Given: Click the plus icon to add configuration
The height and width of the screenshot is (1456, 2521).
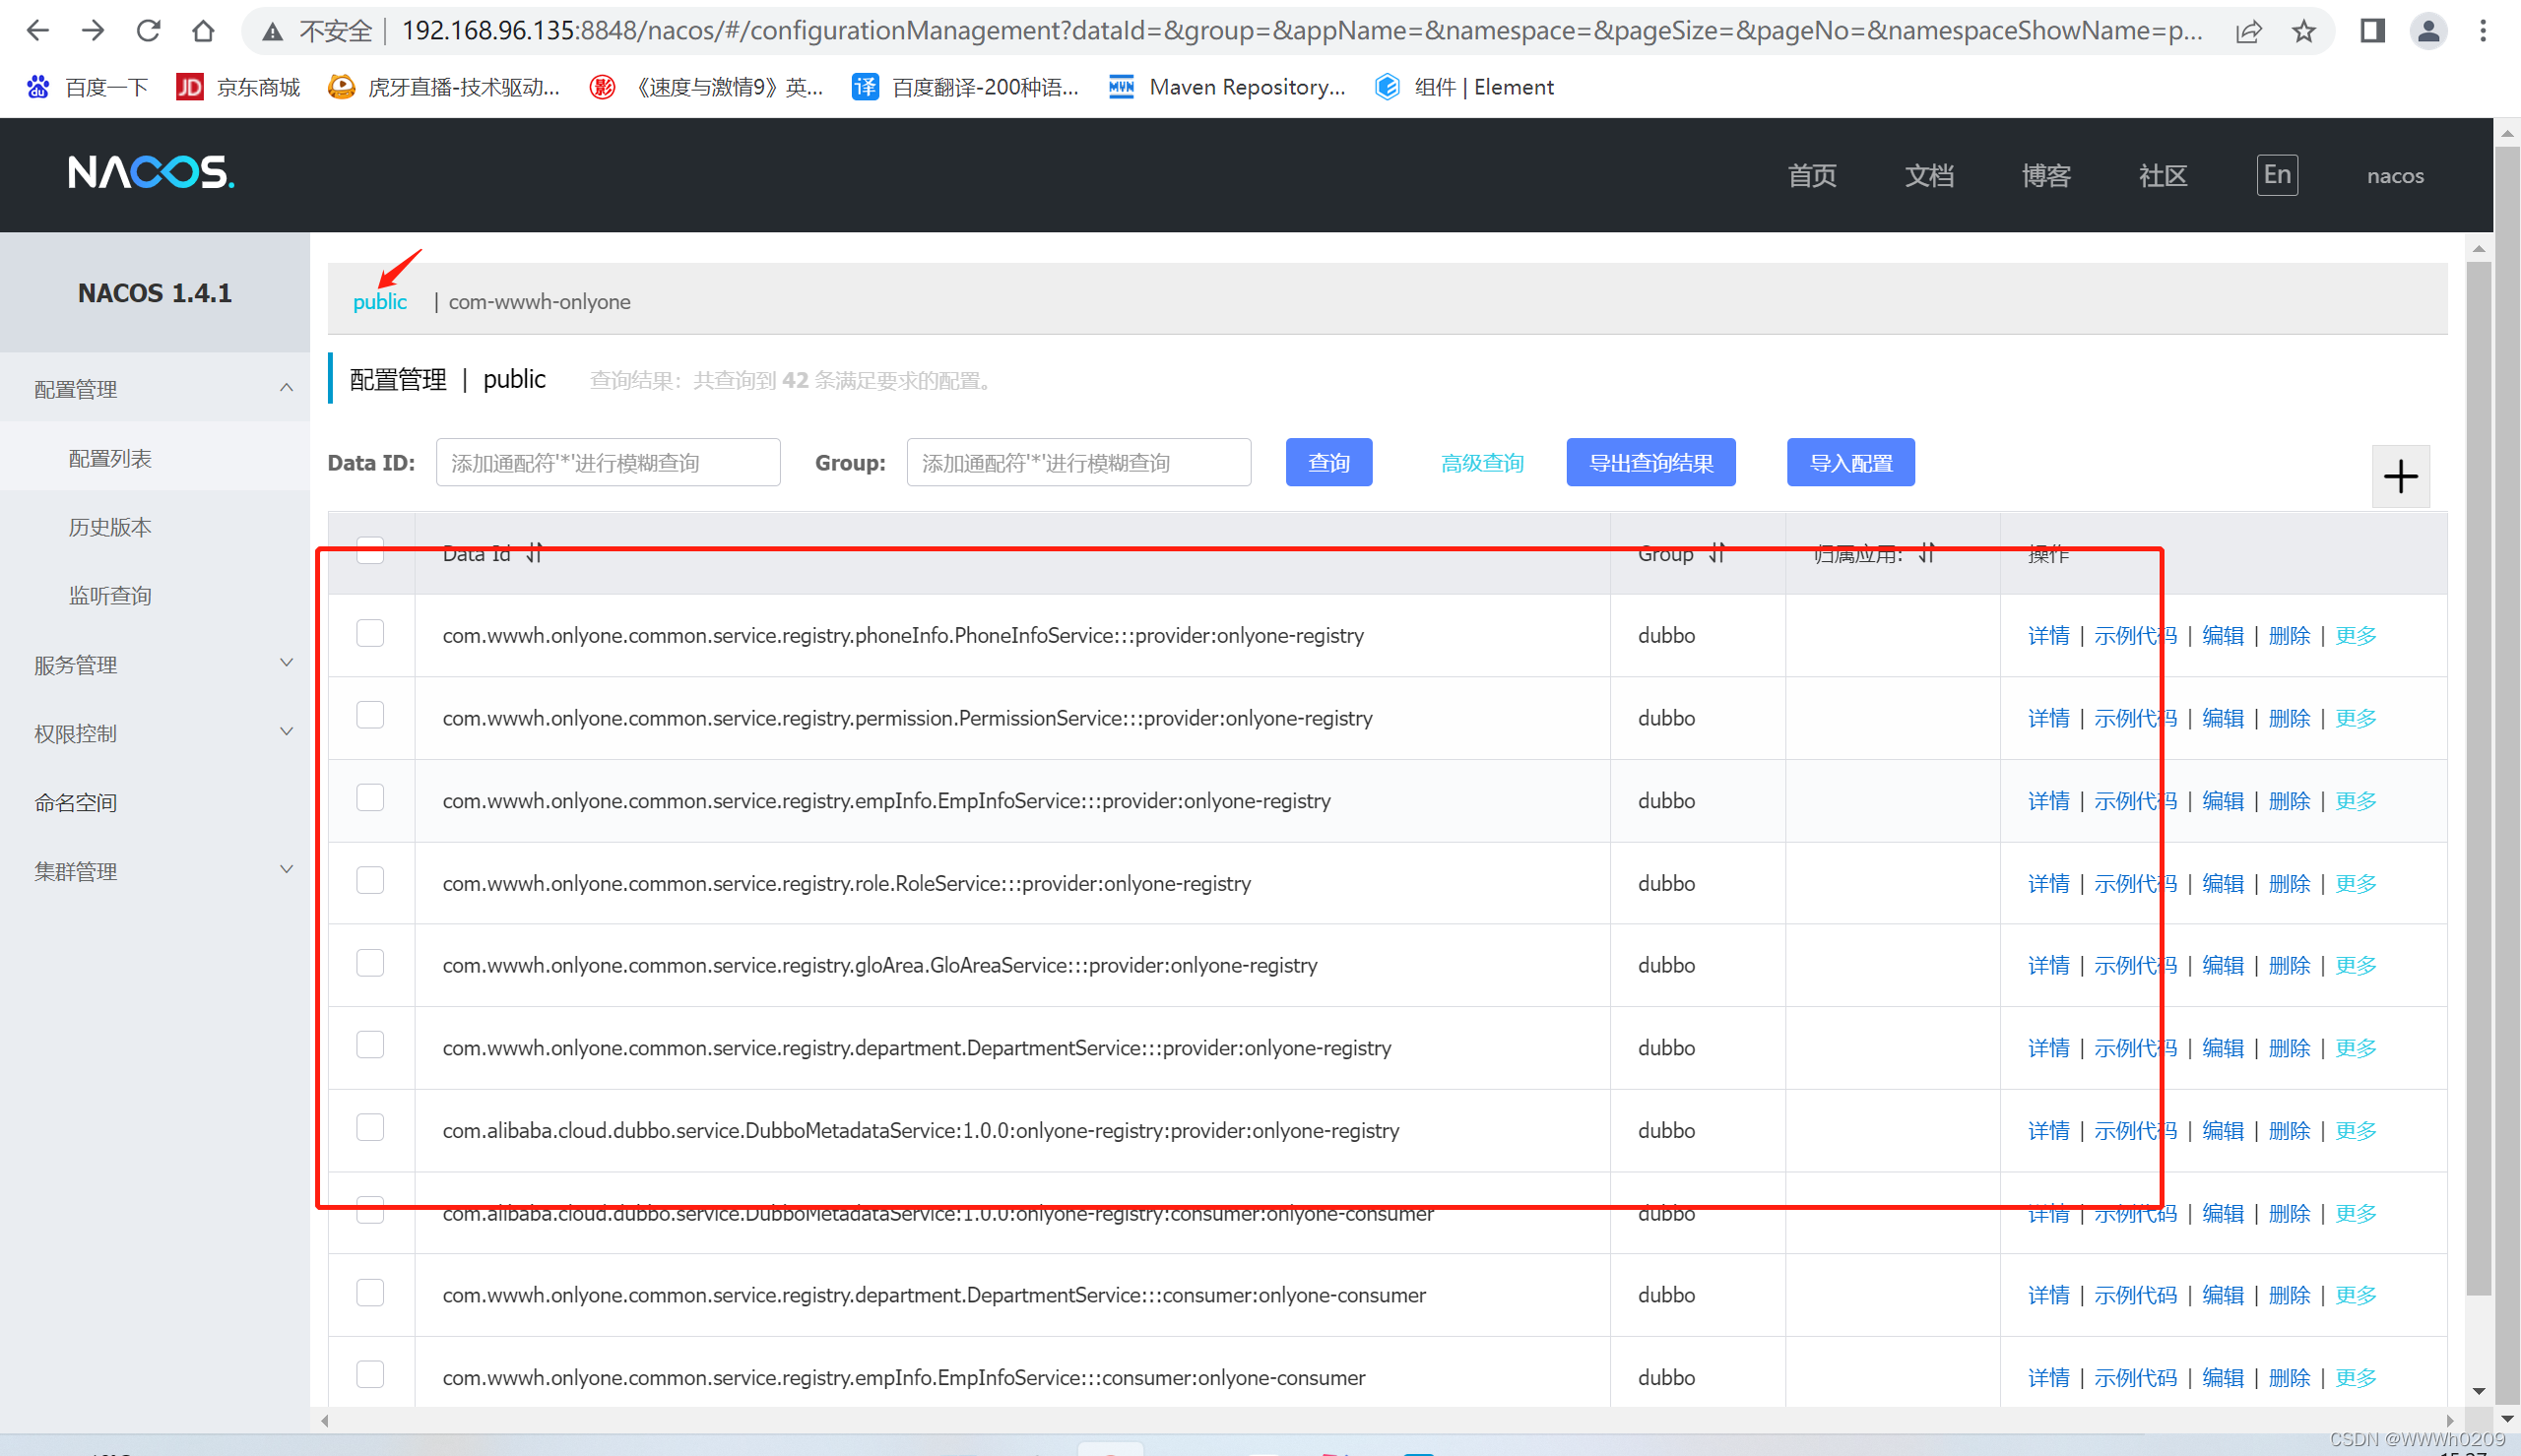Looking at the screenshot, I should [x=2400, y=476].
